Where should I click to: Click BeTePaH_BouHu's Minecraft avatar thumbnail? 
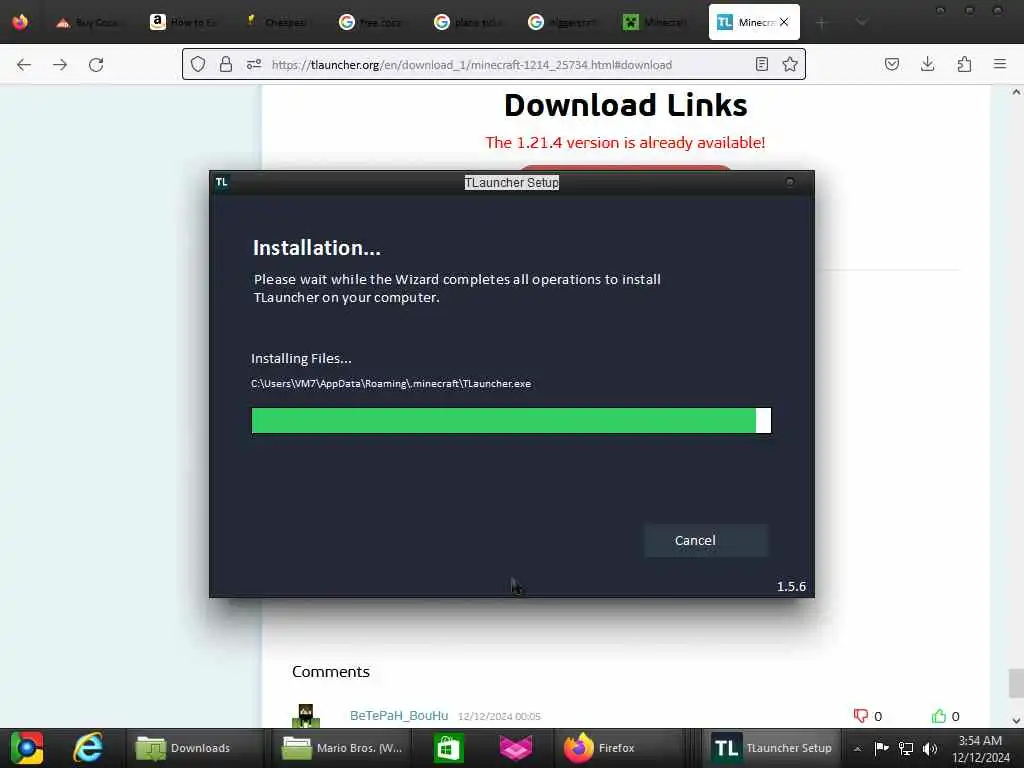pyautogui.click(x=306, y=716)
